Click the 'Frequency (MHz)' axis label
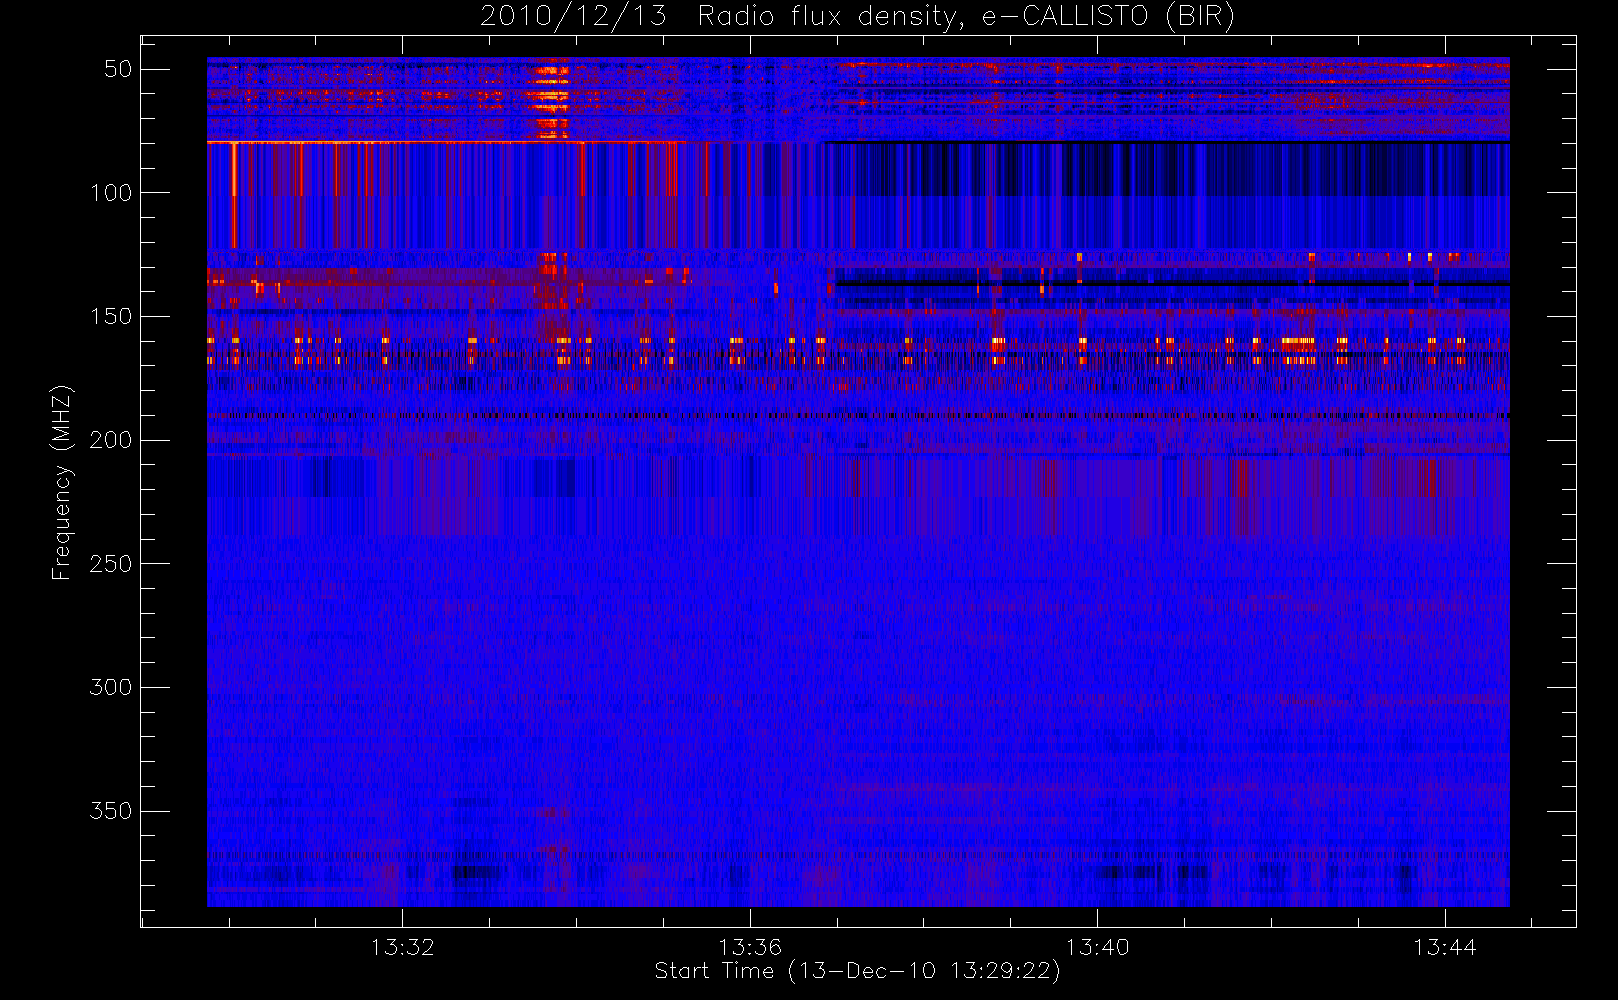 [62, 482]
